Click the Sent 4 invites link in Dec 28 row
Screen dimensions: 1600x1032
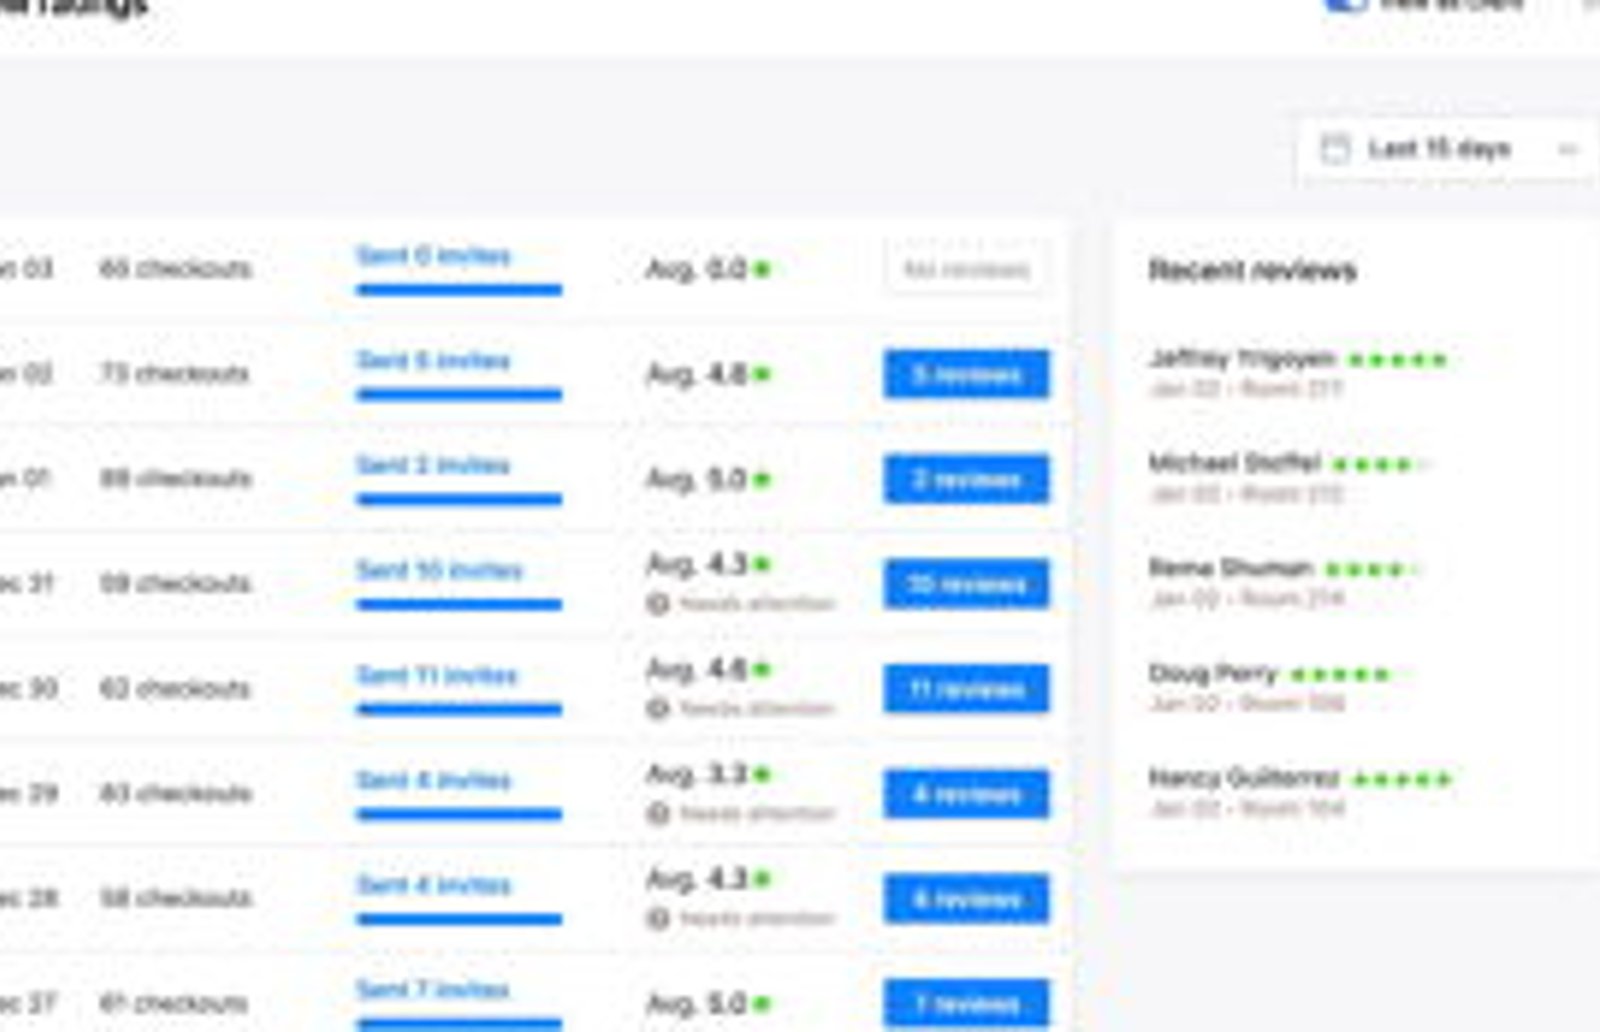434,886
